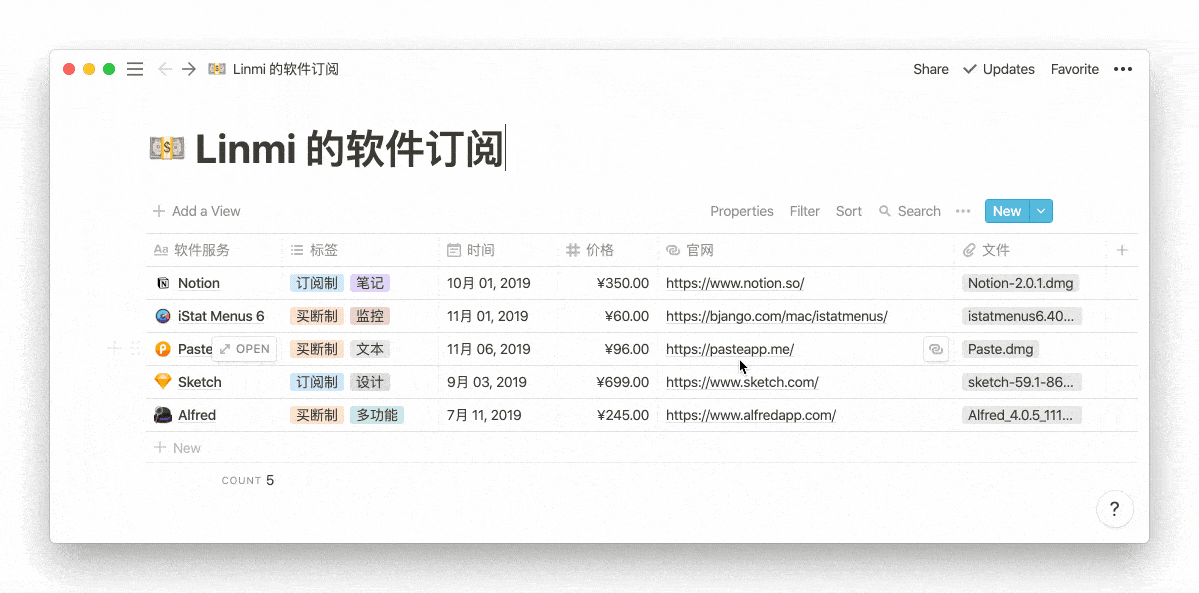The image size is (1199, 593).
Task: Click the Notion app icon in first row
Action: point(163,284)
